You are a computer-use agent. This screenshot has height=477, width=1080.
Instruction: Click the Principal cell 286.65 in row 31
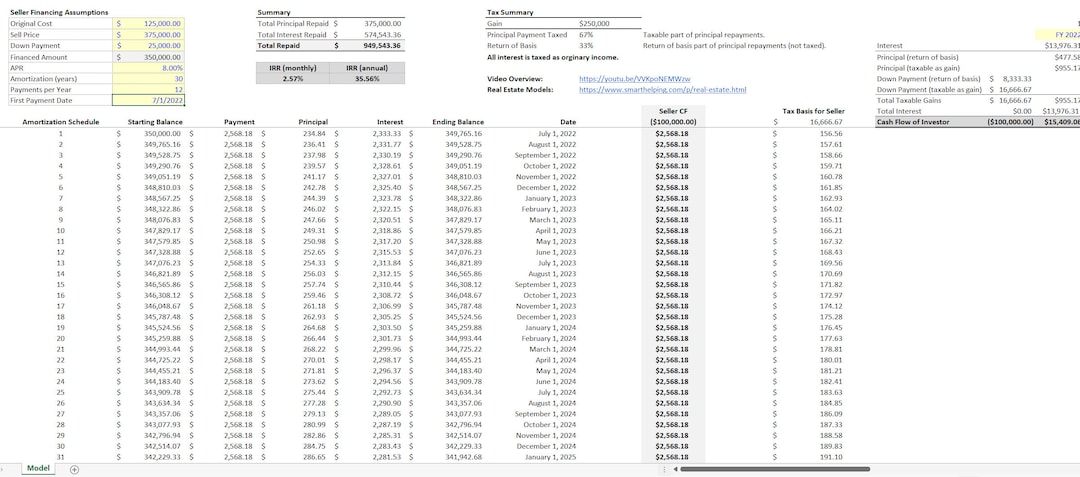click(315, 456)
